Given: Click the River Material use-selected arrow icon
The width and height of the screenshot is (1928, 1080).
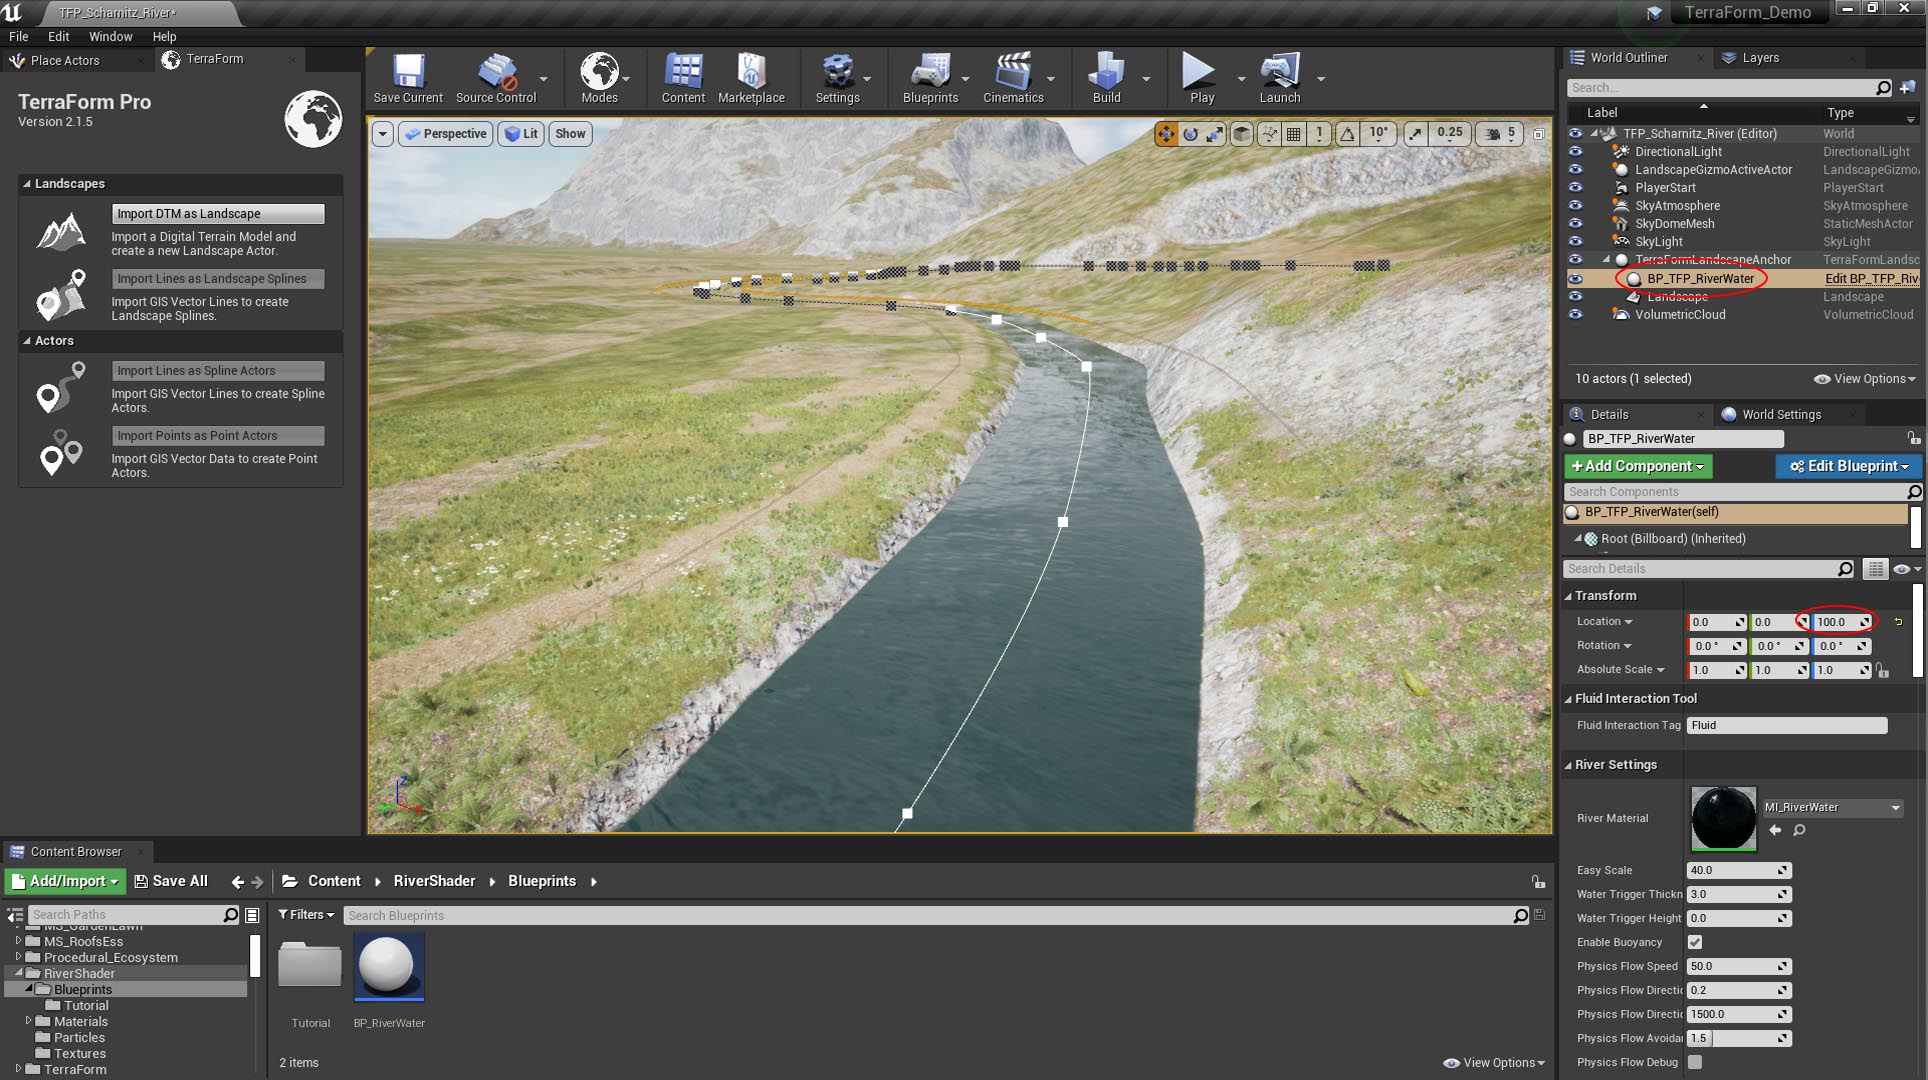Looking at the screenshot, I should pyautogui.click(x=1775, y=830).
